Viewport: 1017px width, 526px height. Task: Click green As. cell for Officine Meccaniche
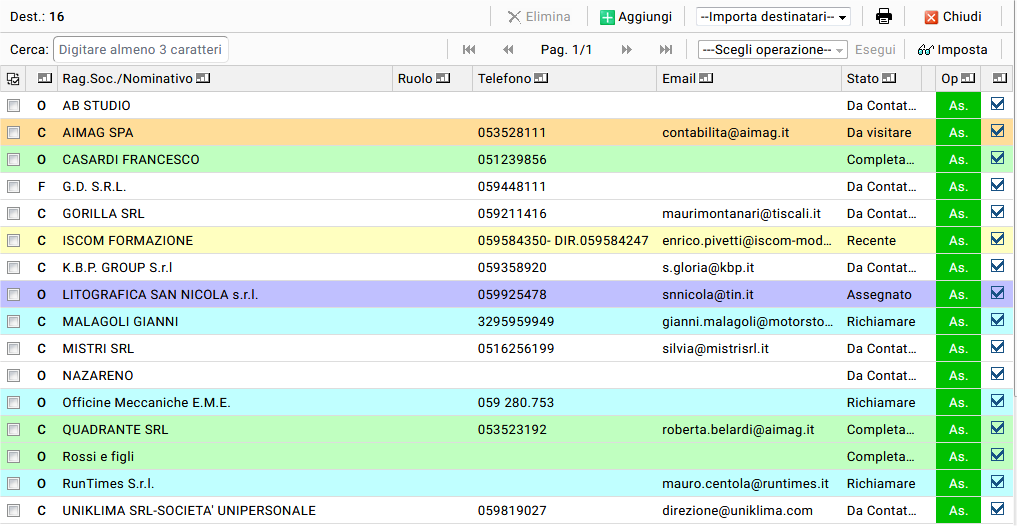958,403
